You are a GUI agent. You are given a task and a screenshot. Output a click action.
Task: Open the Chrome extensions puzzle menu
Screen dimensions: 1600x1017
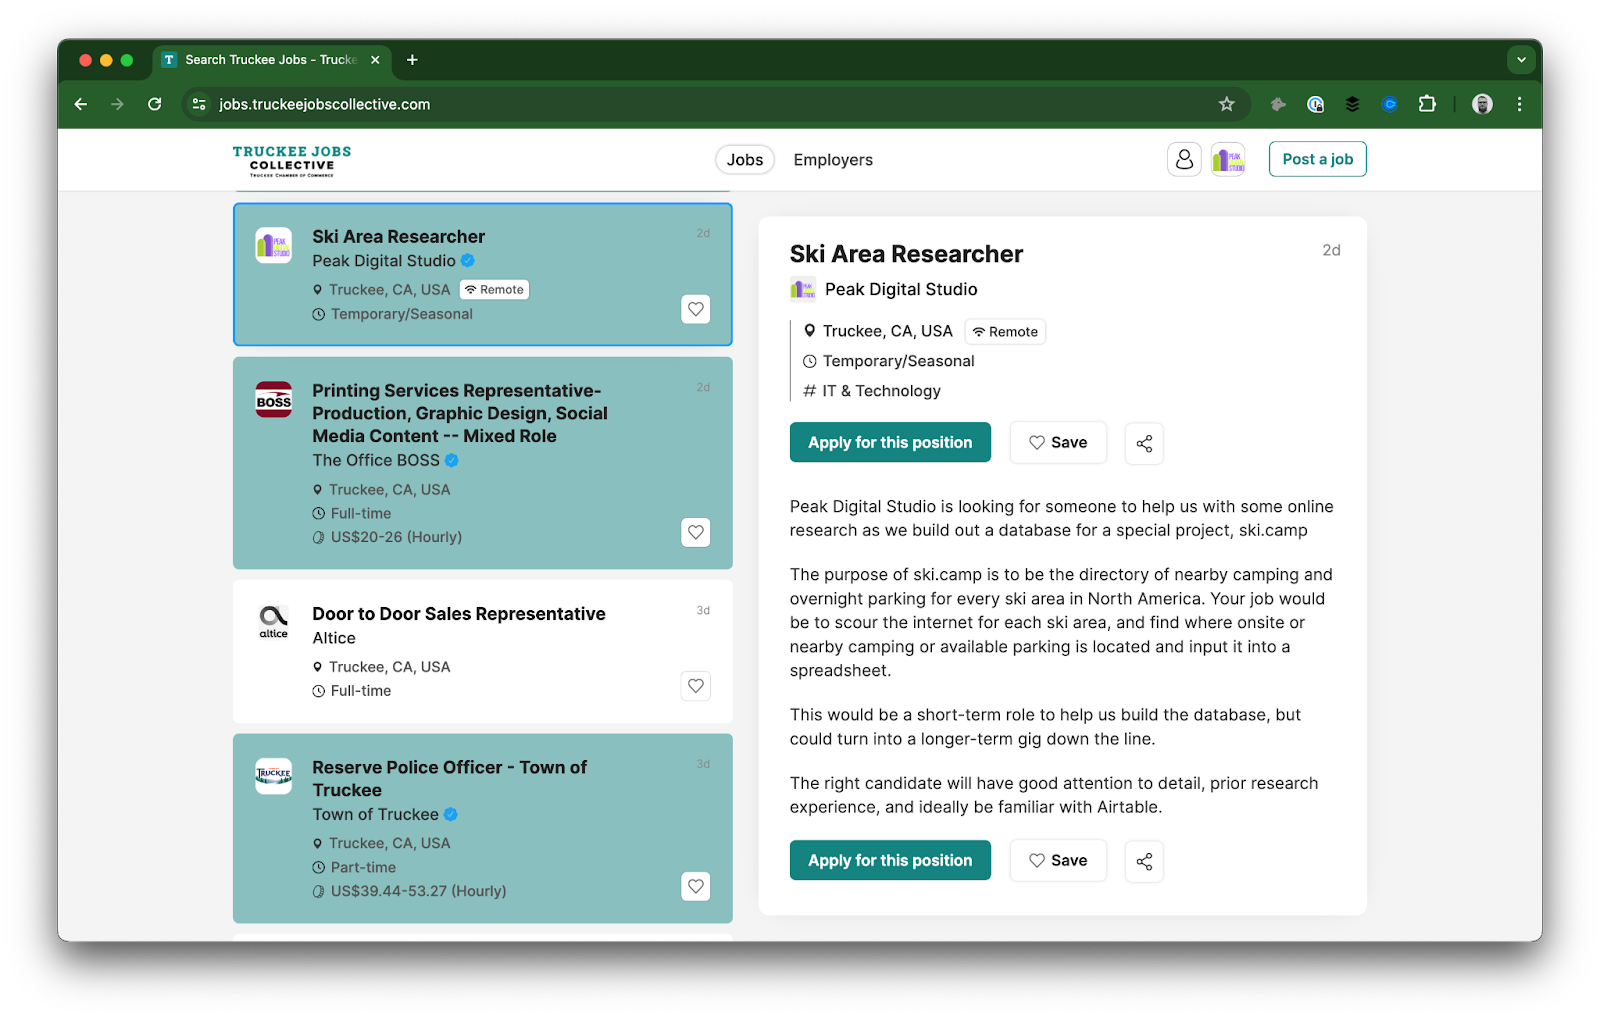[x=1428, y=103]
